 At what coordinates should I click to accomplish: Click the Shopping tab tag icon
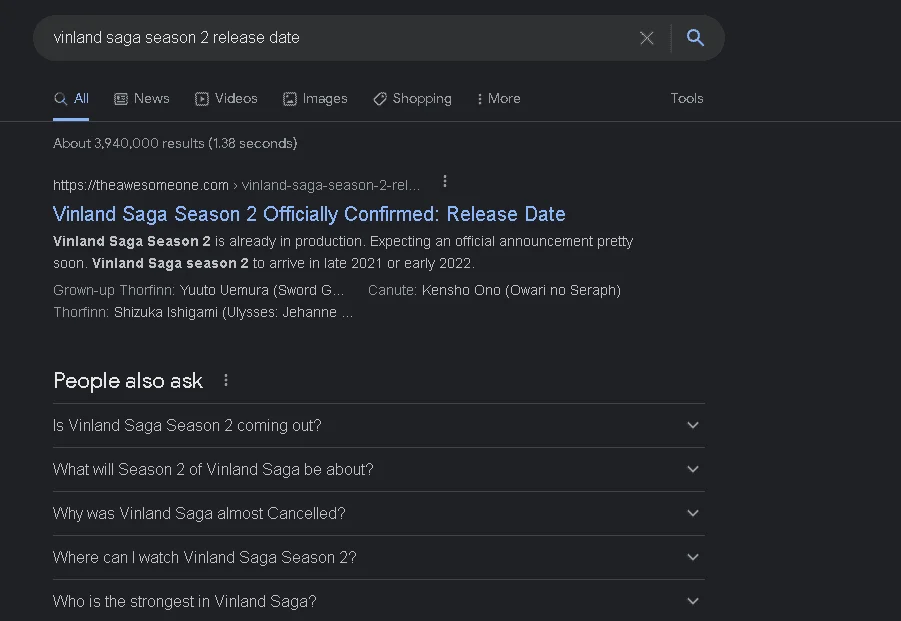380,99
